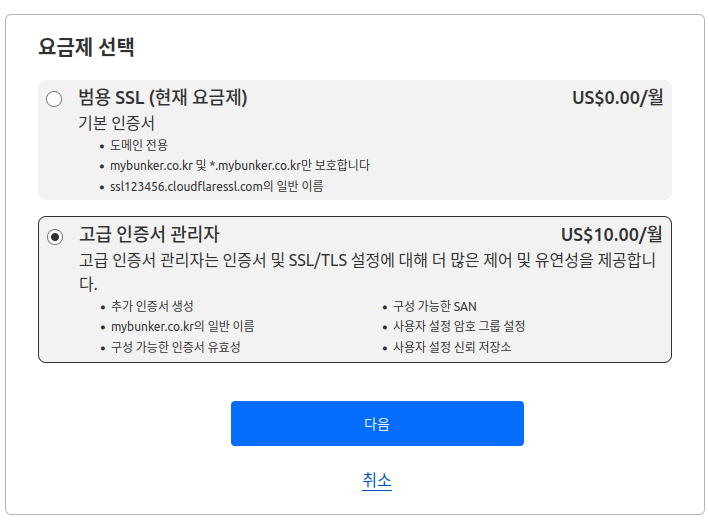Click the 기본 인증서 subtitle text
This screenshot has width=709, height=520.
pos(117,124)
